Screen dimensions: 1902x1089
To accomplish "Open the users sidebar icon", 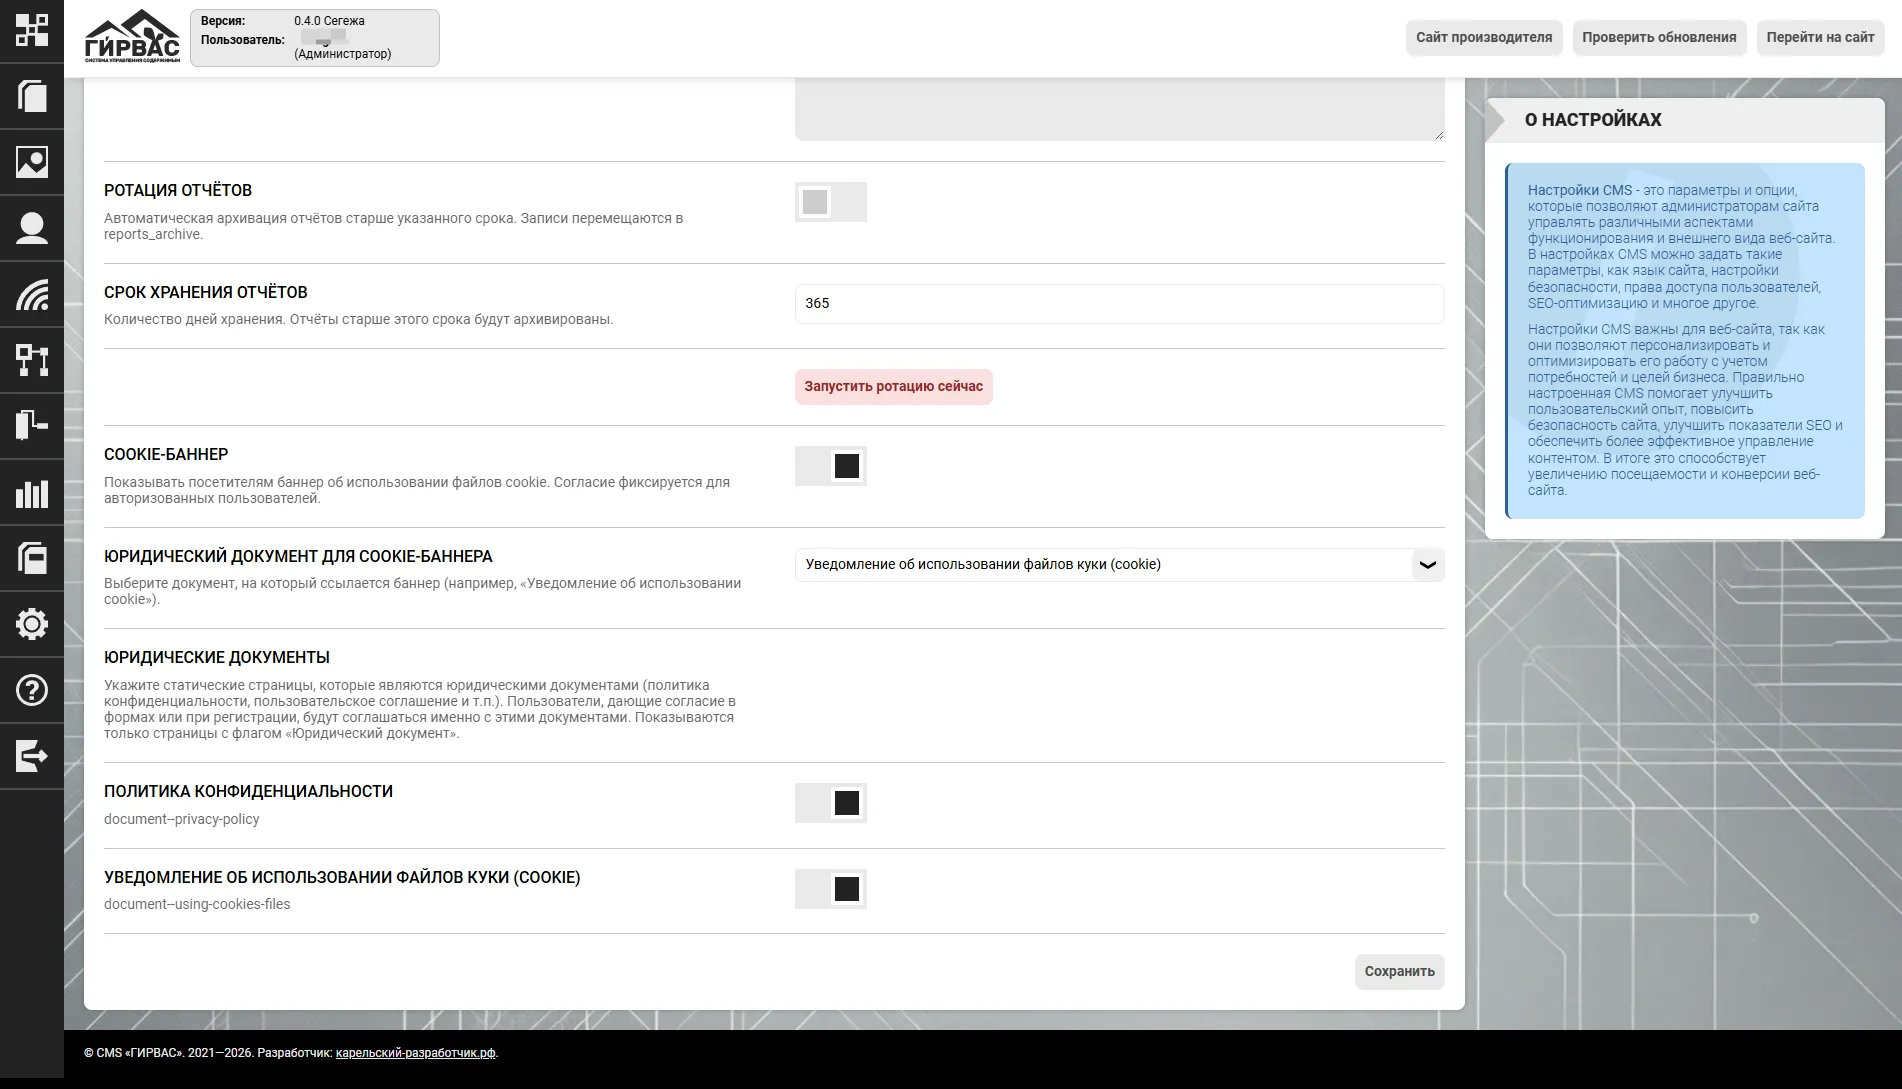I will (x=32, y=228).
